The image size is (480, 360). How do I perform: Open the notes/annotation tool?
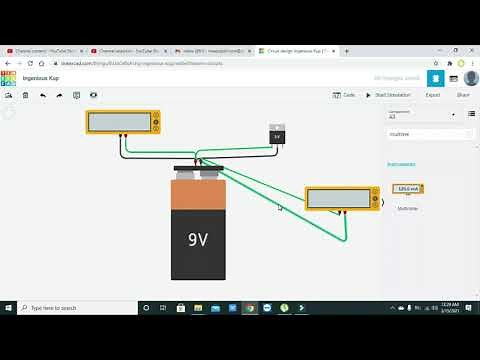coord(76,95)
